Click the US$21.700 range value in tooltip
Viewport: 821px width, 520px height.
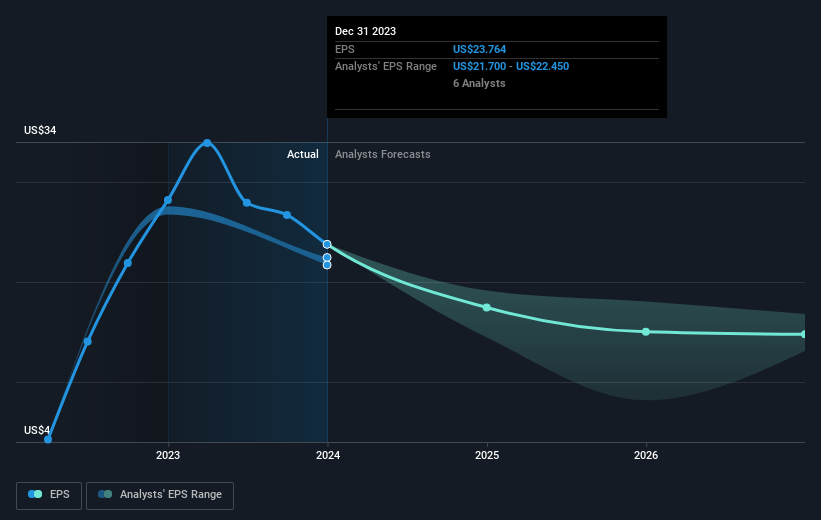coord(480,67)
